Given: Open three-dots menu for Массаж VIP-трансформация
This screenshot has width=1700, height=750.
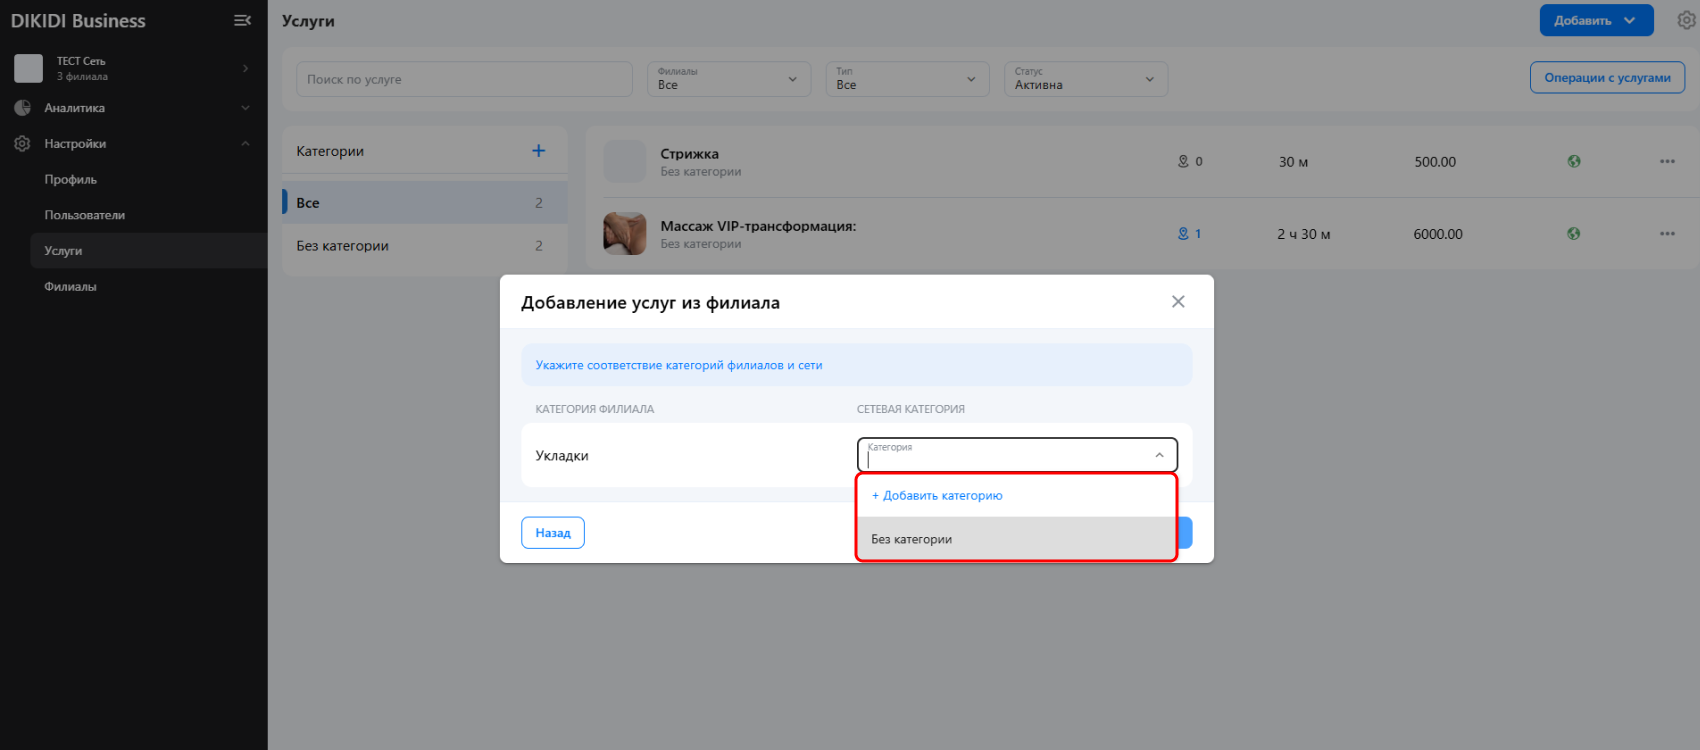Looking at the screenshot, I should pyautogui.click(x=1667, y=234).
